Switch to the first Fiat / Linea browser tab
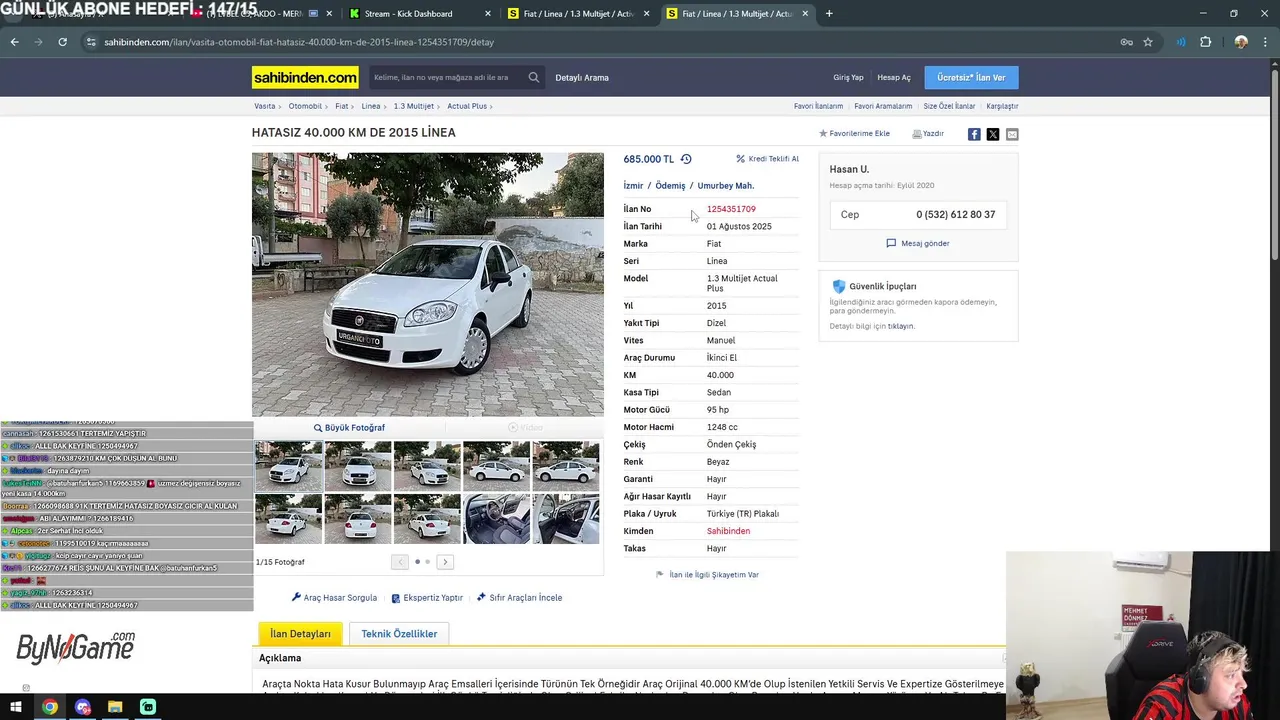1280x720 pixels. pos(578,14)
